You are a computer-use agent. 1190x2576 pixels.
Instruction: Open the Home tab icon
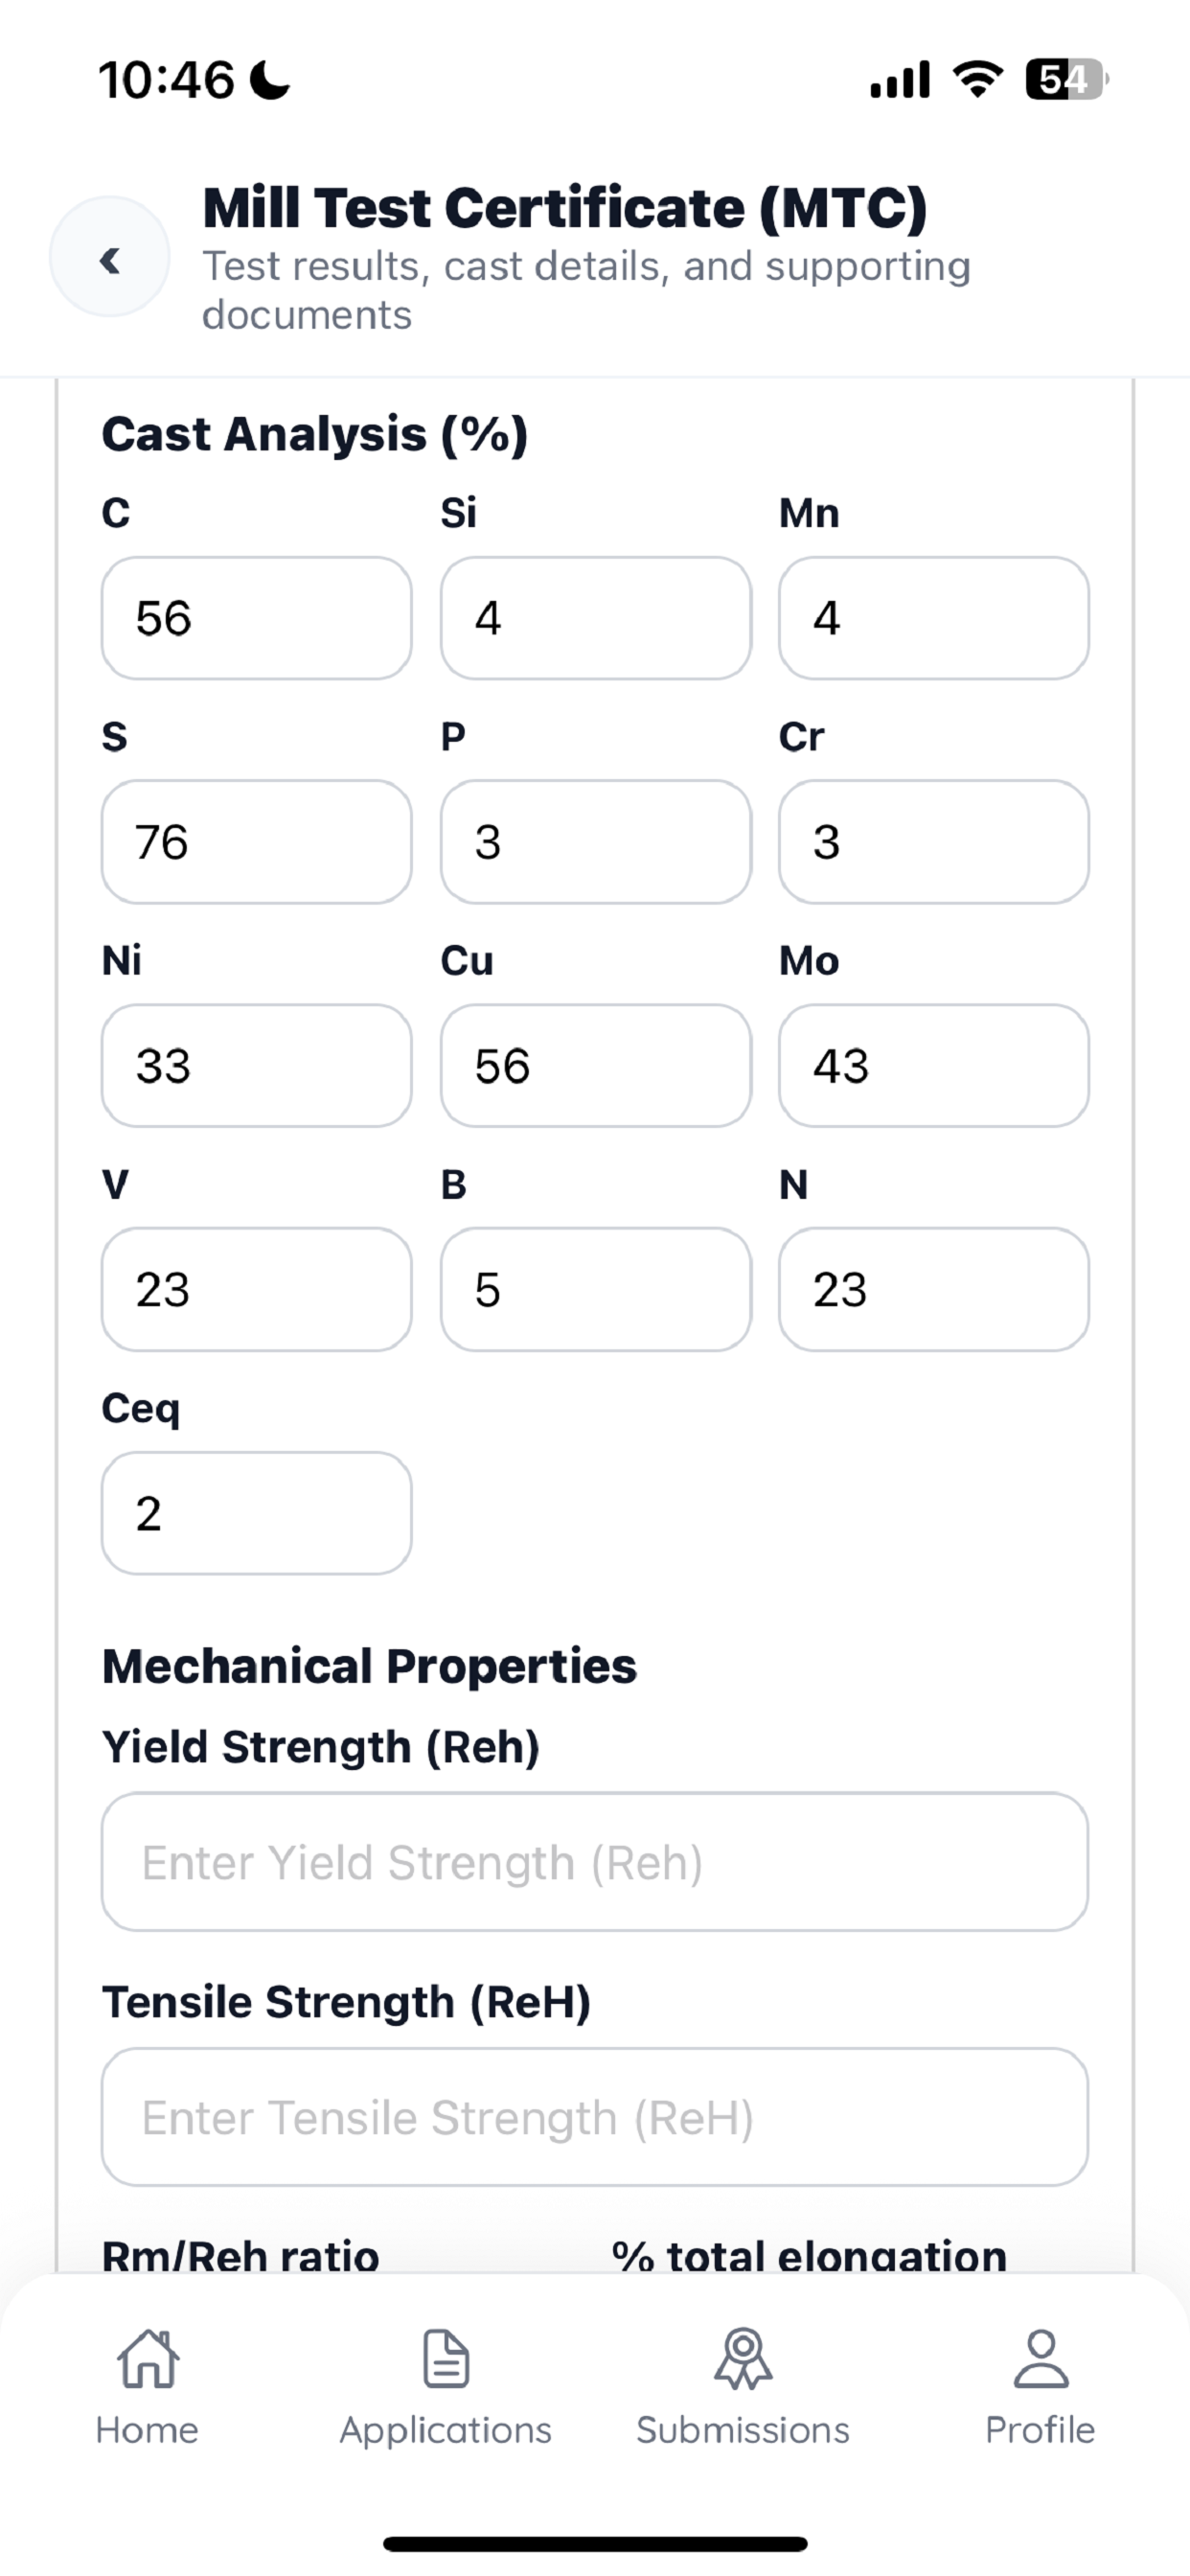coord(148,2358)
